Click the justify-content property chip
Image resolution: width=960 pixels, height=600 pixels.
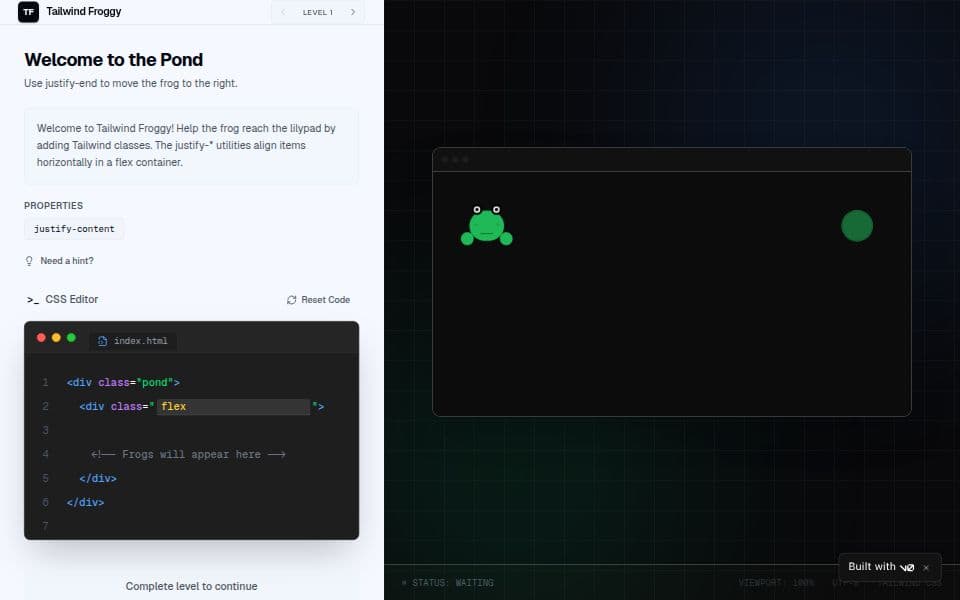[x=74, y=229]
